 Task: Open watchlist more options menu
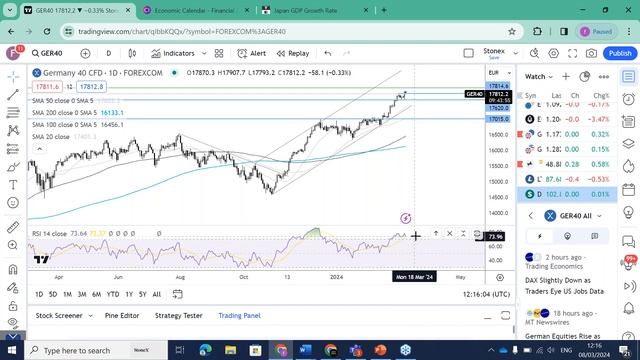pyautogui.click(x=604, y=77)
